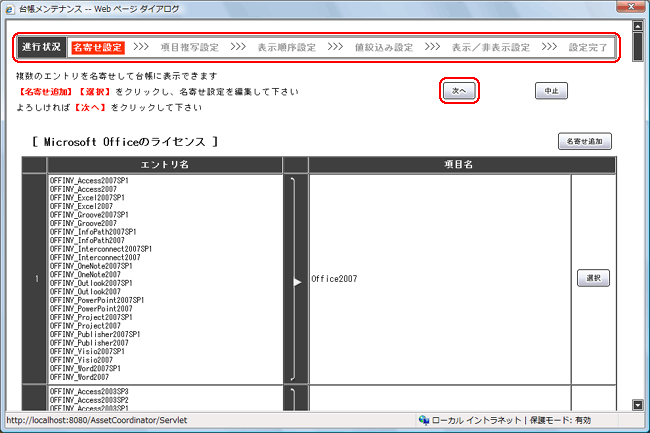Click the 進行状況 label
Screen dimensions: 650x433
click(x=41, y=47)
